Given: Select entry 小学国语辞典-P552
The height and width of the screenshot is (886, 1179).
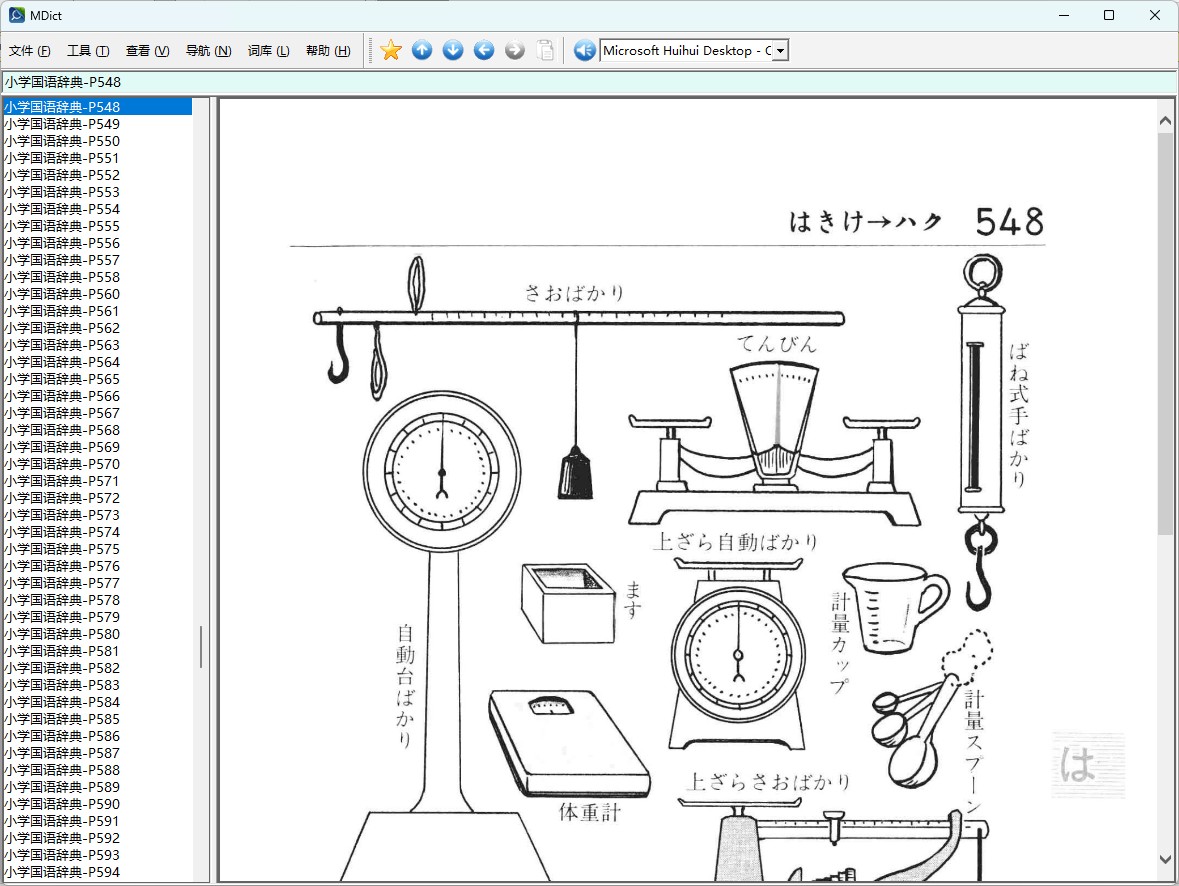Looking at the screenshot, I should [x=97, y=174].
